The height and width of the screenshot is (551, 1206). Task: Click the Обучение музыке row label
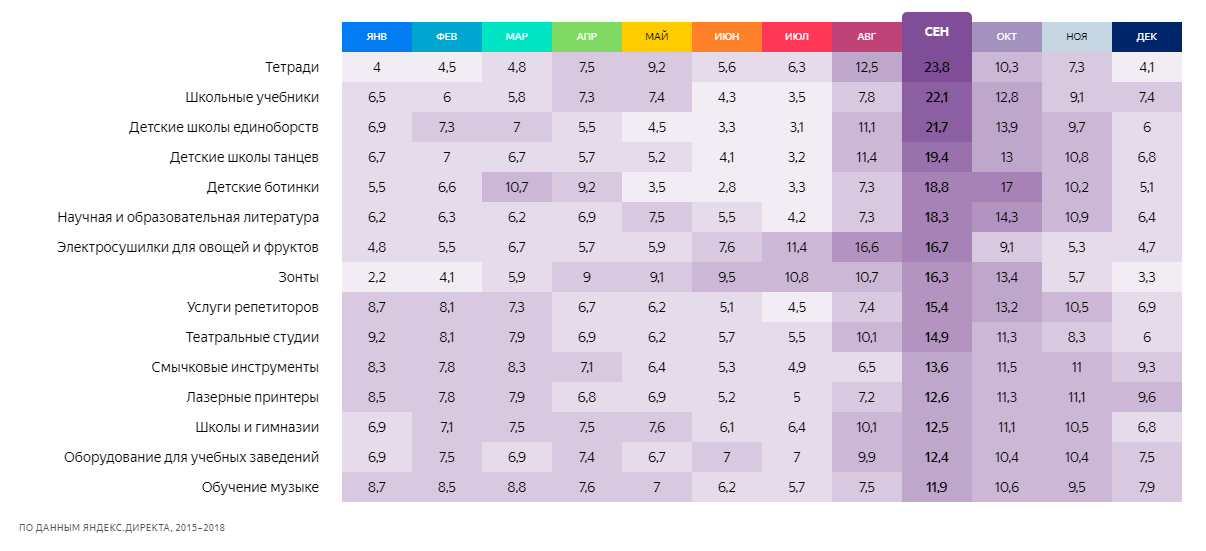click(259, 487)
